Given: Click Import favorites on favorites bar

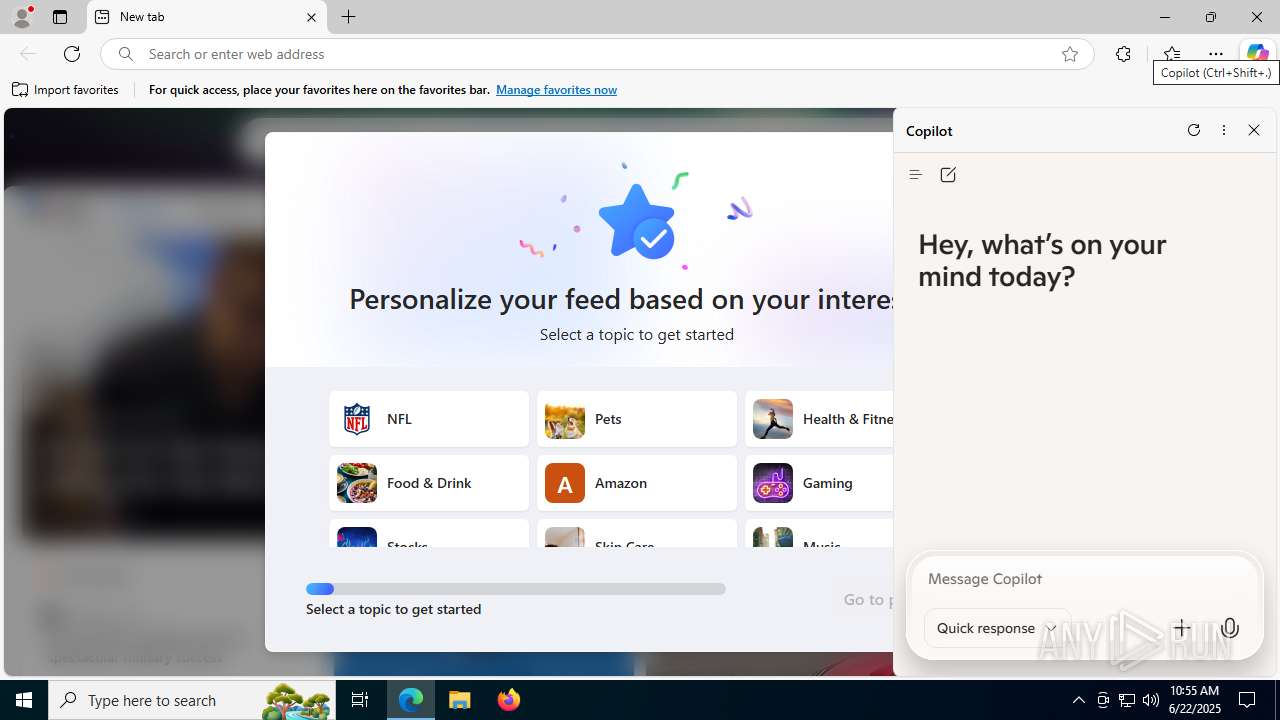Looking at the screenshot, I should (x=66, y=90).
